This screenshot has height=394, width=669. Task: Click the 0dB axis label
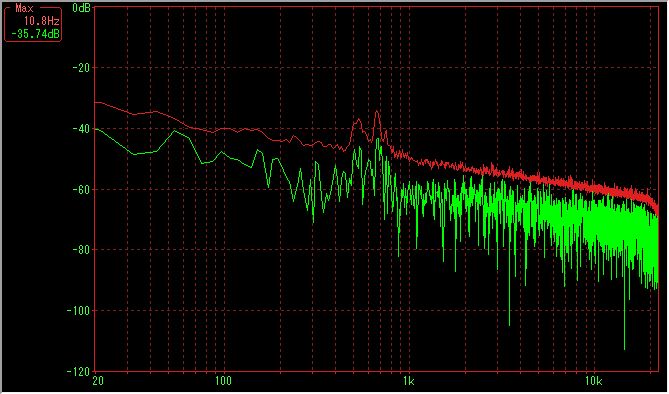click(x=81, y=7)
